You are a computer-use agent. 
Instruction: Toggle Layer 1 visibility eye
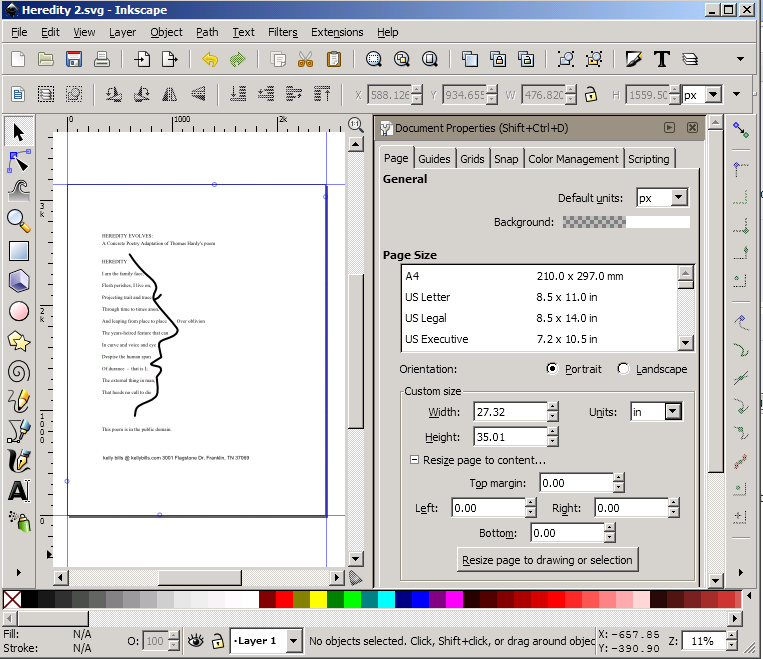196,640
